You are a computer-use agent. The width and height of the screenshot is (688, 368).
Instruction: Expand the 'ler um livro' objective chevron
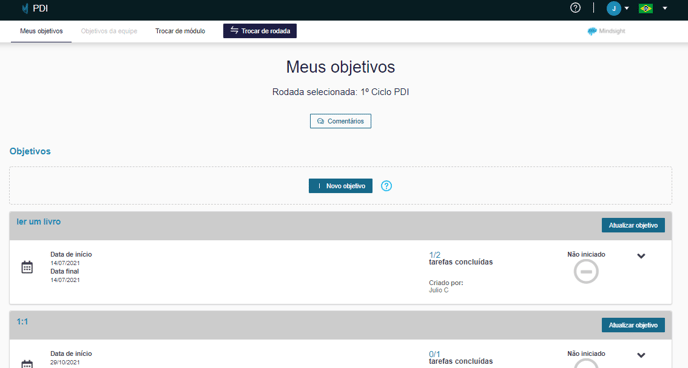click(641, 256)
